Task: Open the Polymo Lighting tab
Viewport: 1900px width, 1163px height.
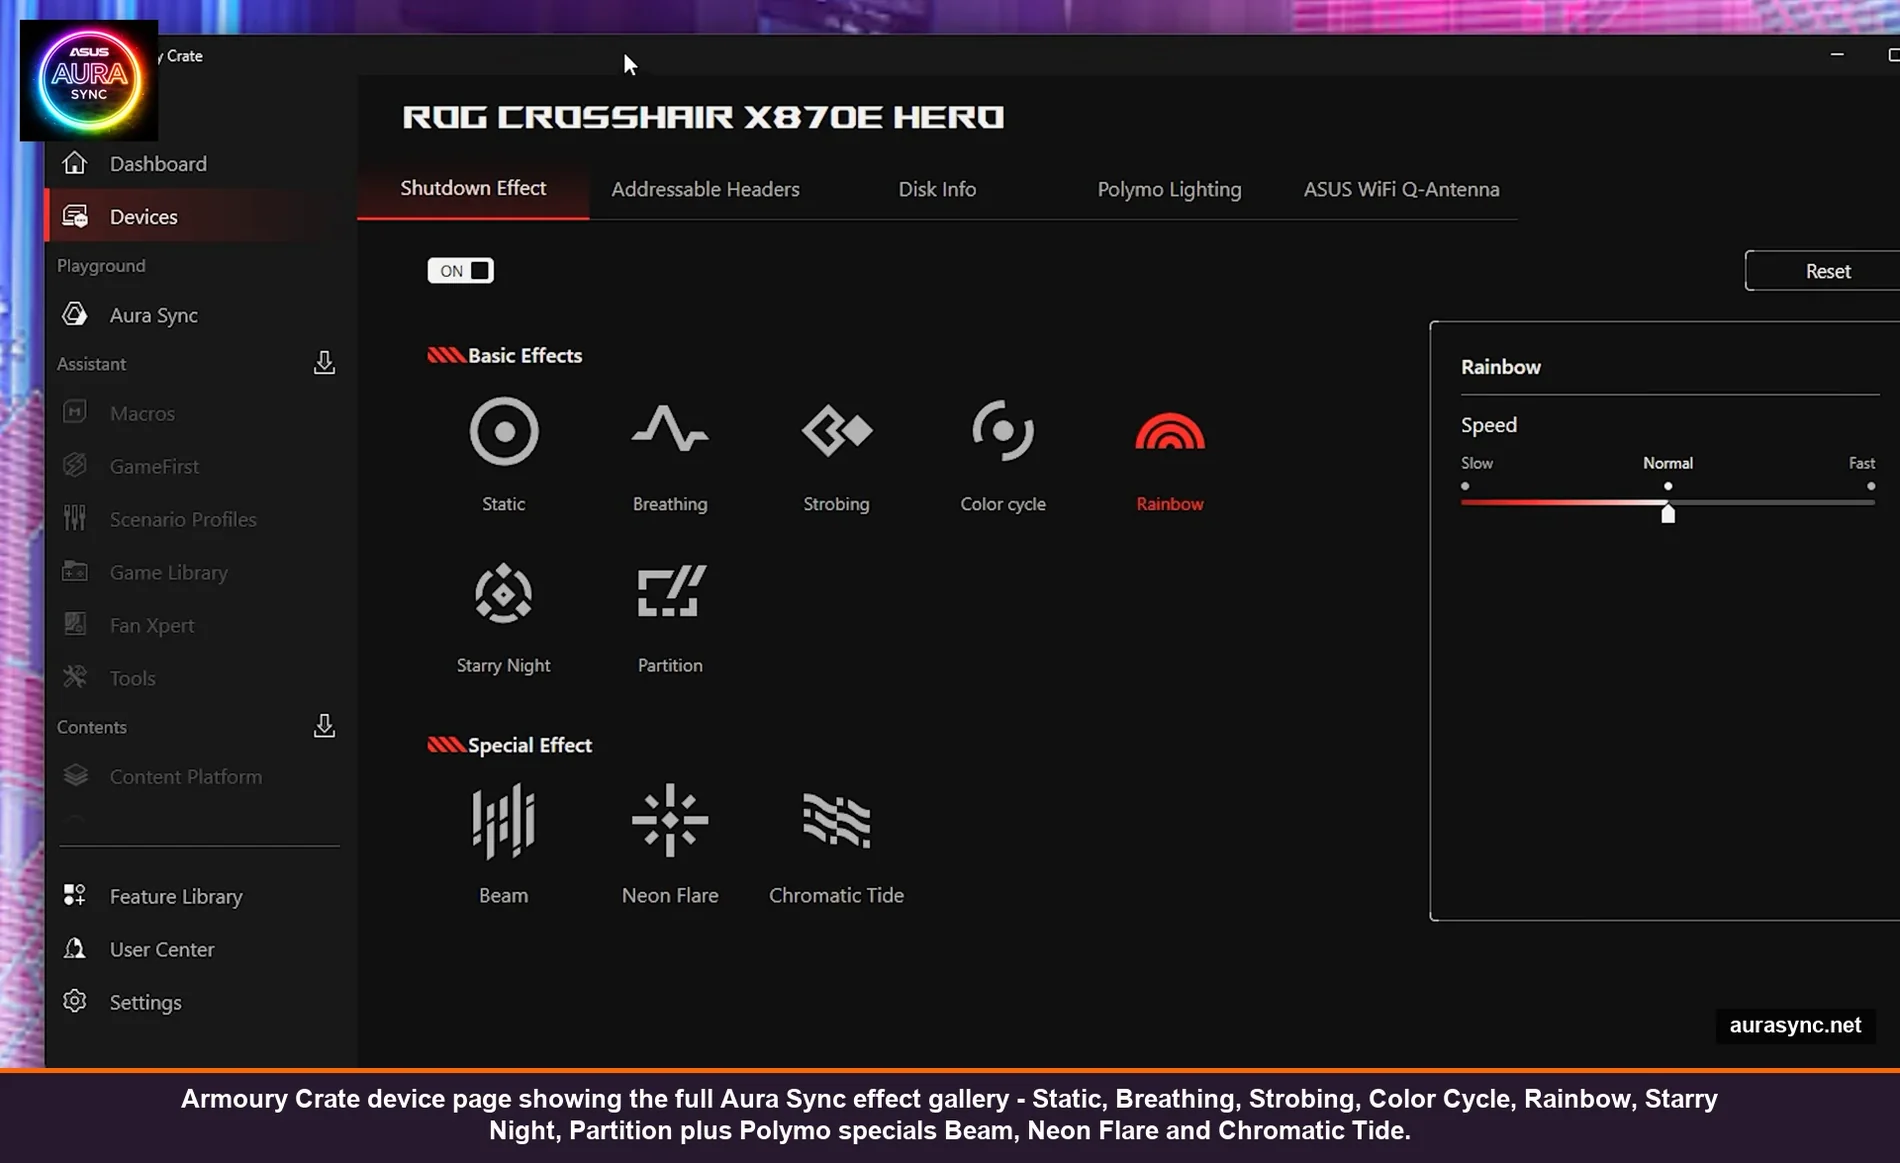Action: (x=1169, y=189)
